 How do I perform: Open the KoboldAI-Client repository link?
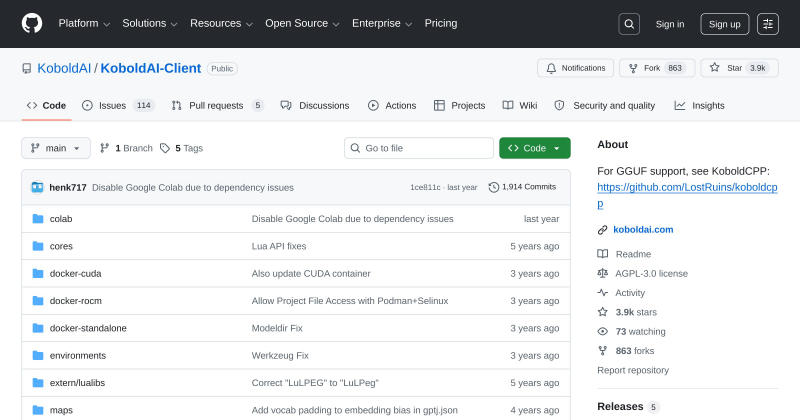[151, 68]
